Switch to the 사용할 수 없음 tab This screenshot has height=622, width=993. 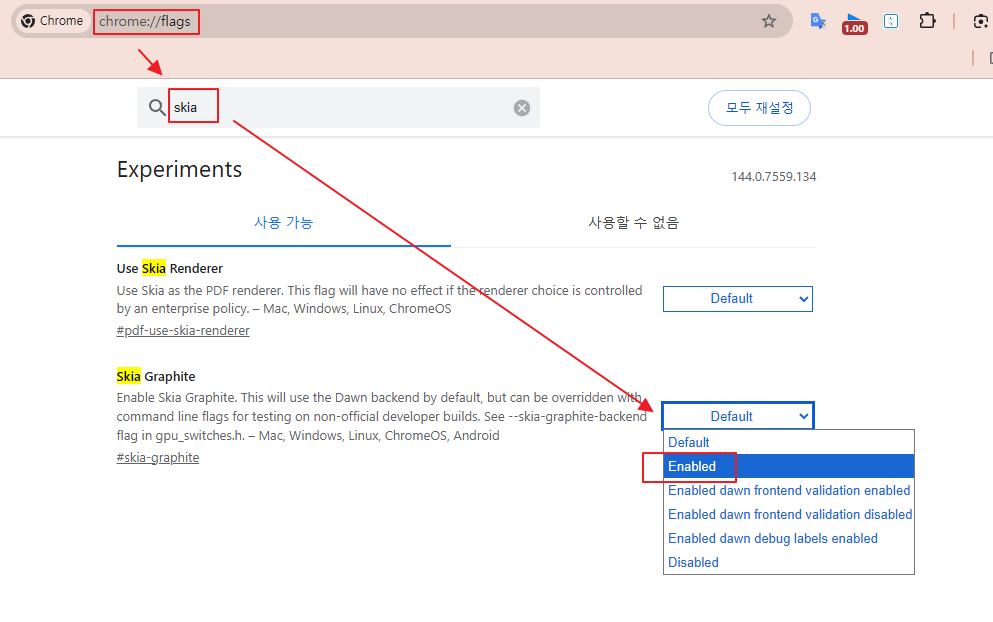pyautogui.click(x=633, y=222)
